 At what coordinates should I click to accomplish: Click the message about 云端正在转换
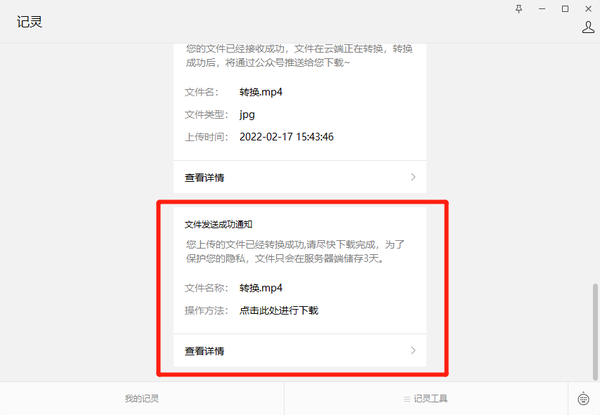pyautogui.click(x=299, y=55)
